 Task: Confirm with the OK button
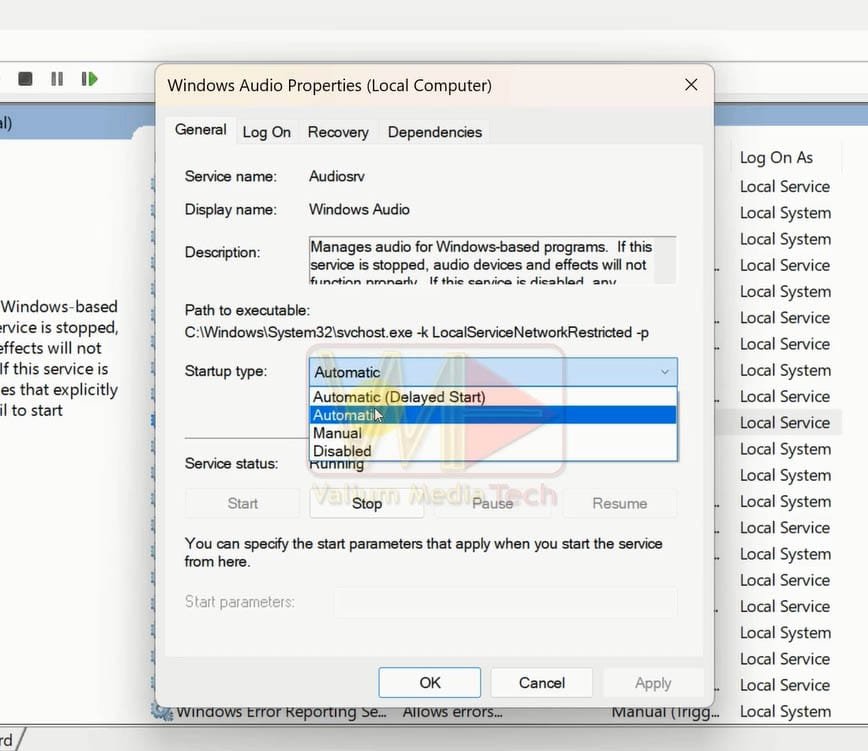430,682
